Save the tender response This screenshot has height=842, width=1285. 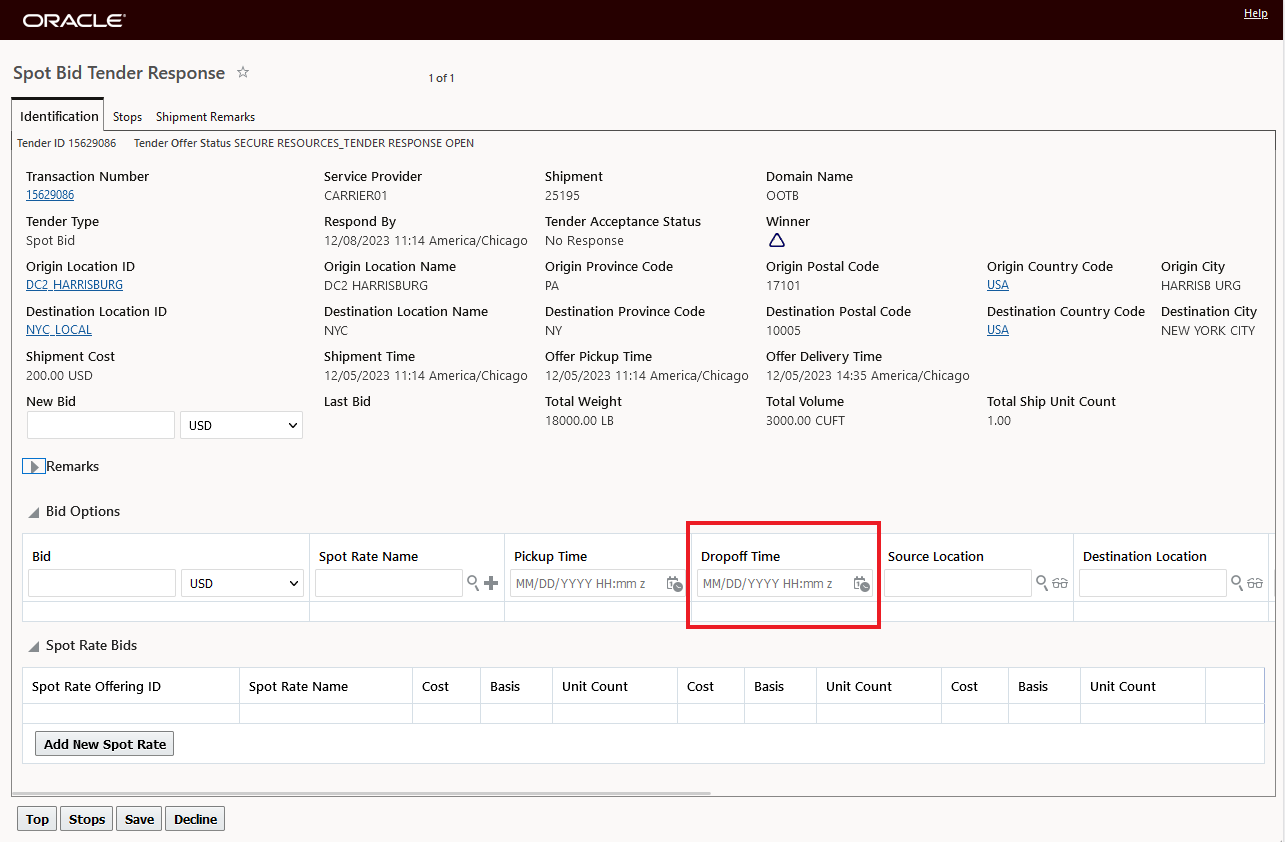click(x=139, y=819)
